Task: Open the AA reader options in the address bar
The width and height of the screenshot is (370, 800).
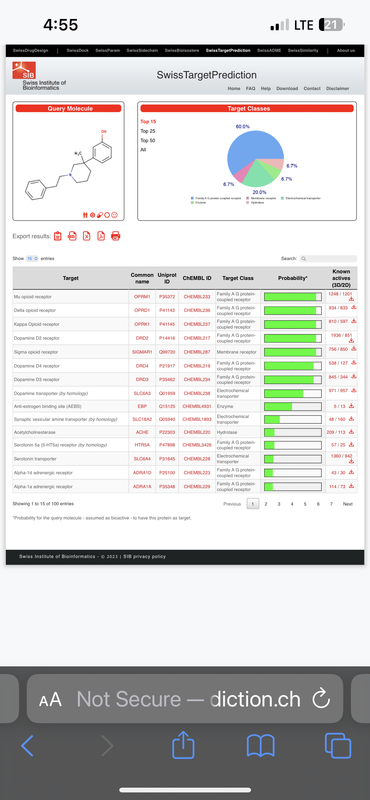Action: 50,699
